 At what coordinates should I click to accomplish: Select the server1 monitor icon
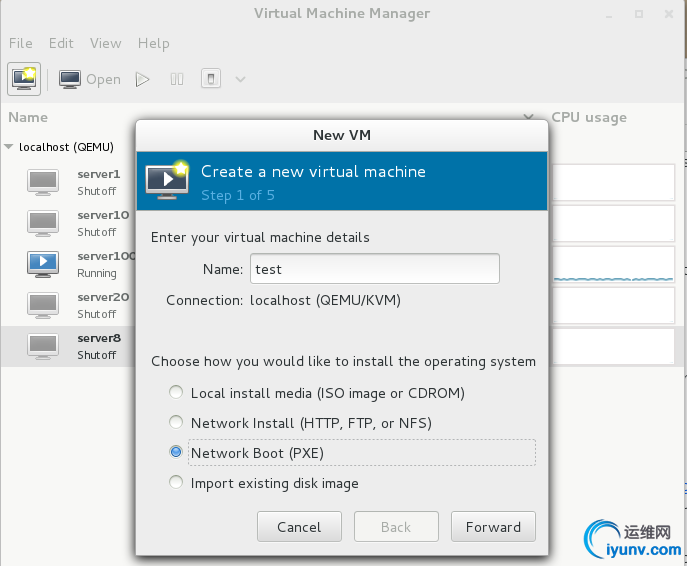tap(42, 182)
